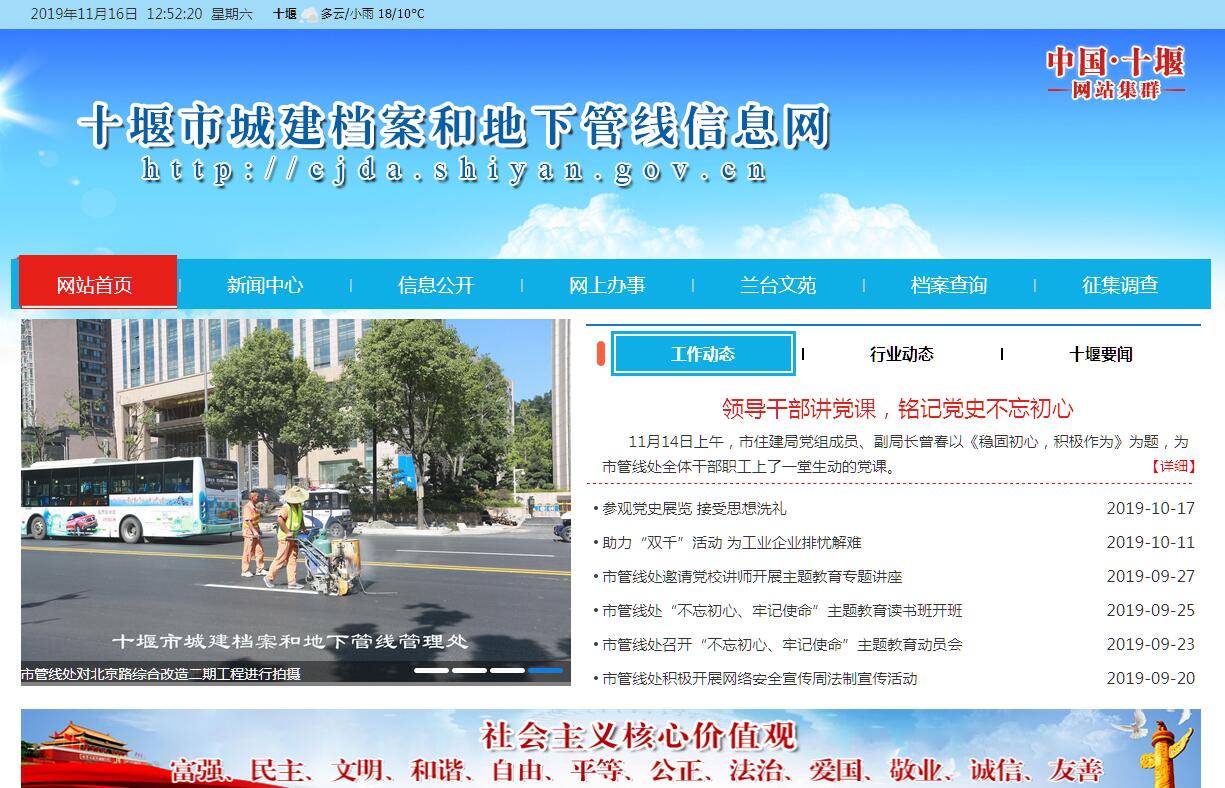1225x788 pixels.
Task: Open headline 领导干部讲党课，铭记党史不忘初心
Action: point(897,408)
